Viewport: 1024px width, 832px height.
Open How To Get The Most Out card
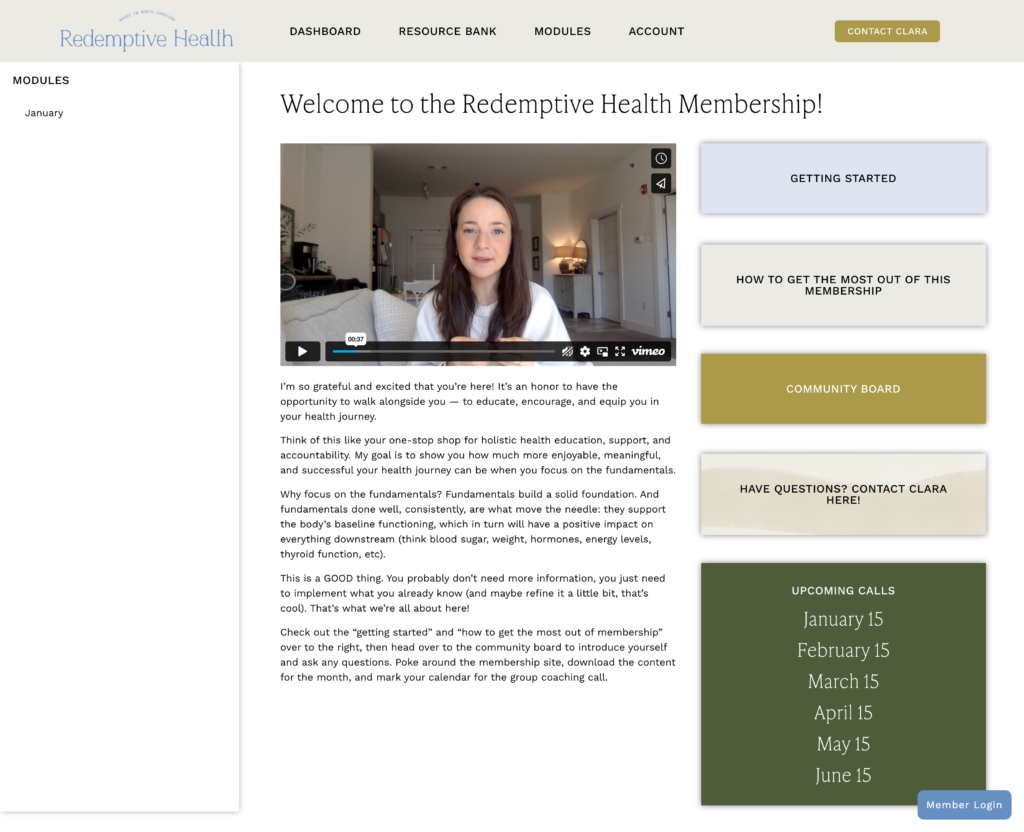pyautogui.click(x=843, y=285)
